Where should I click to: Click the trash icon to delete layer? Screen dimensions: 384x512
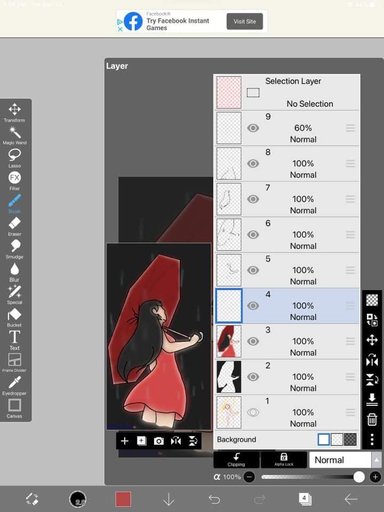pos(372,419)
